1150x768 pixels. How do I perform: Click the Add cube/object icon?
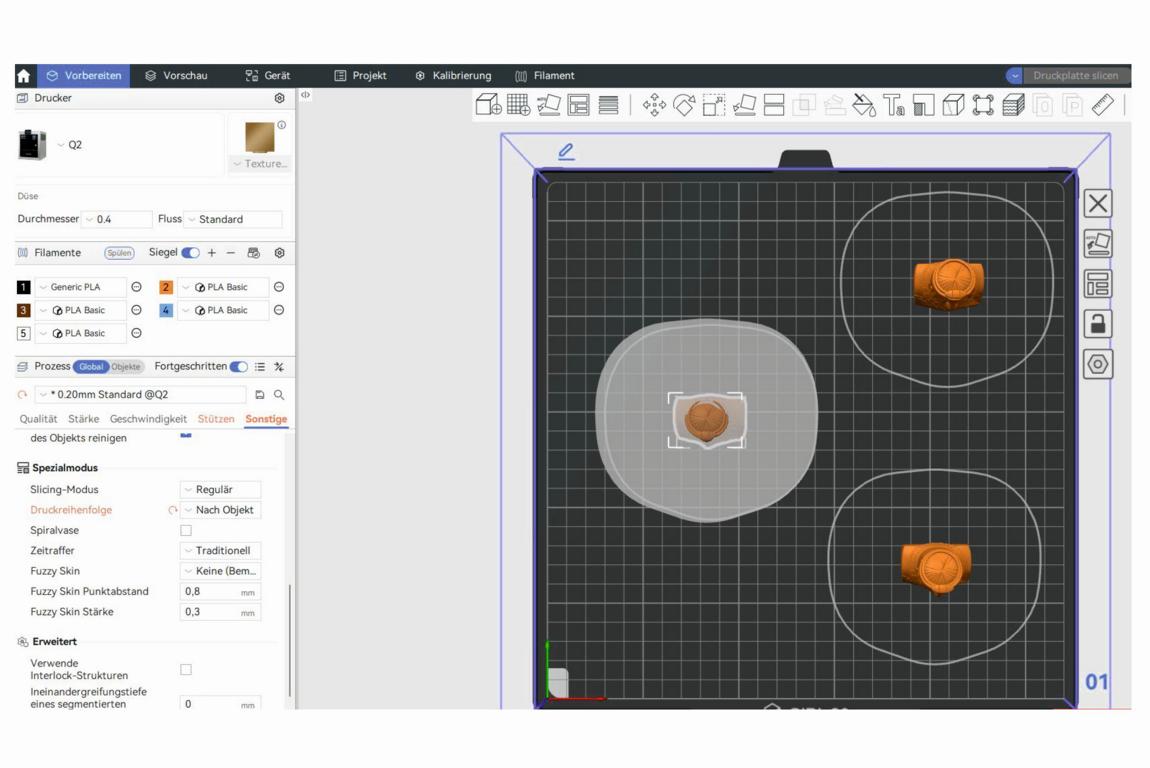pyautogui.click(x=488, y=105)
